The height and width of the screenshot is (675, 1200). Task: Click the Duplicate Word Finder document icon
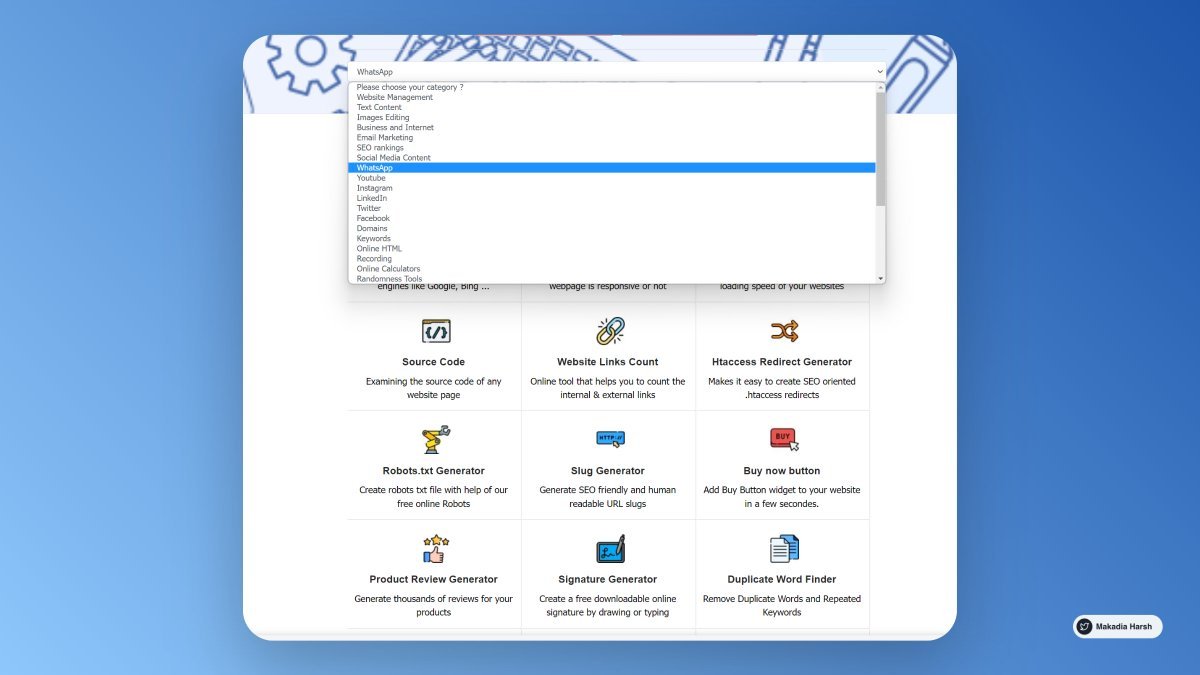[783, 548]
